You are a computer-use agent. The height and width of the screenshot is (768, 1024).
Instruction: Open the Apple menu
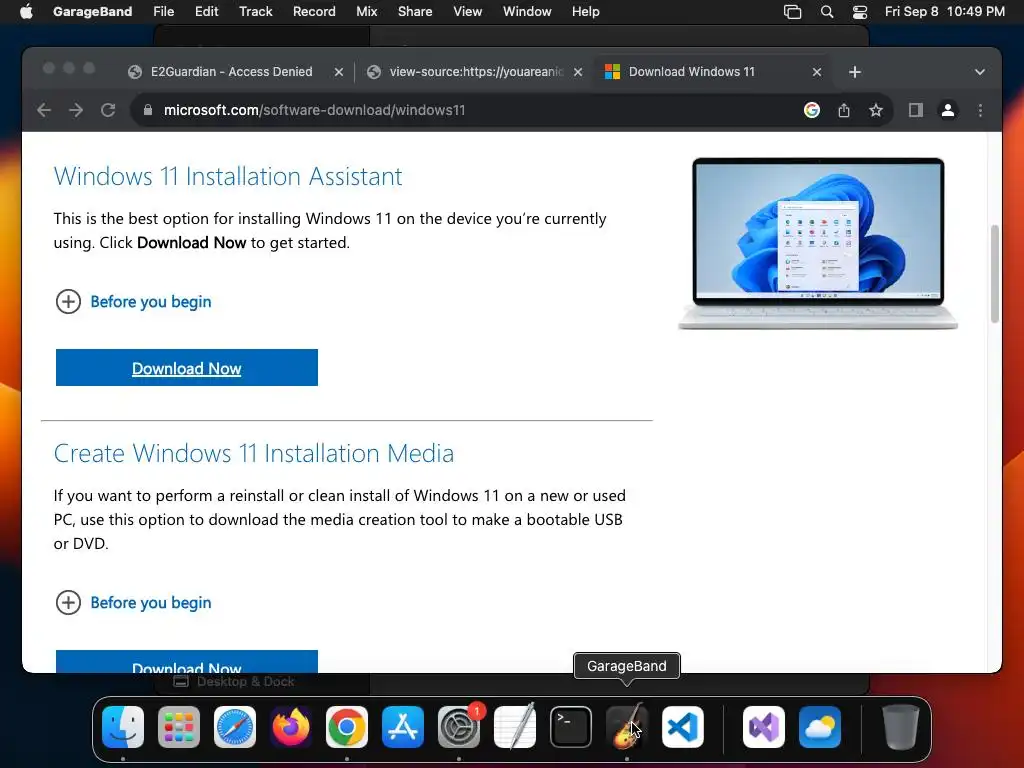coord(26,12)
